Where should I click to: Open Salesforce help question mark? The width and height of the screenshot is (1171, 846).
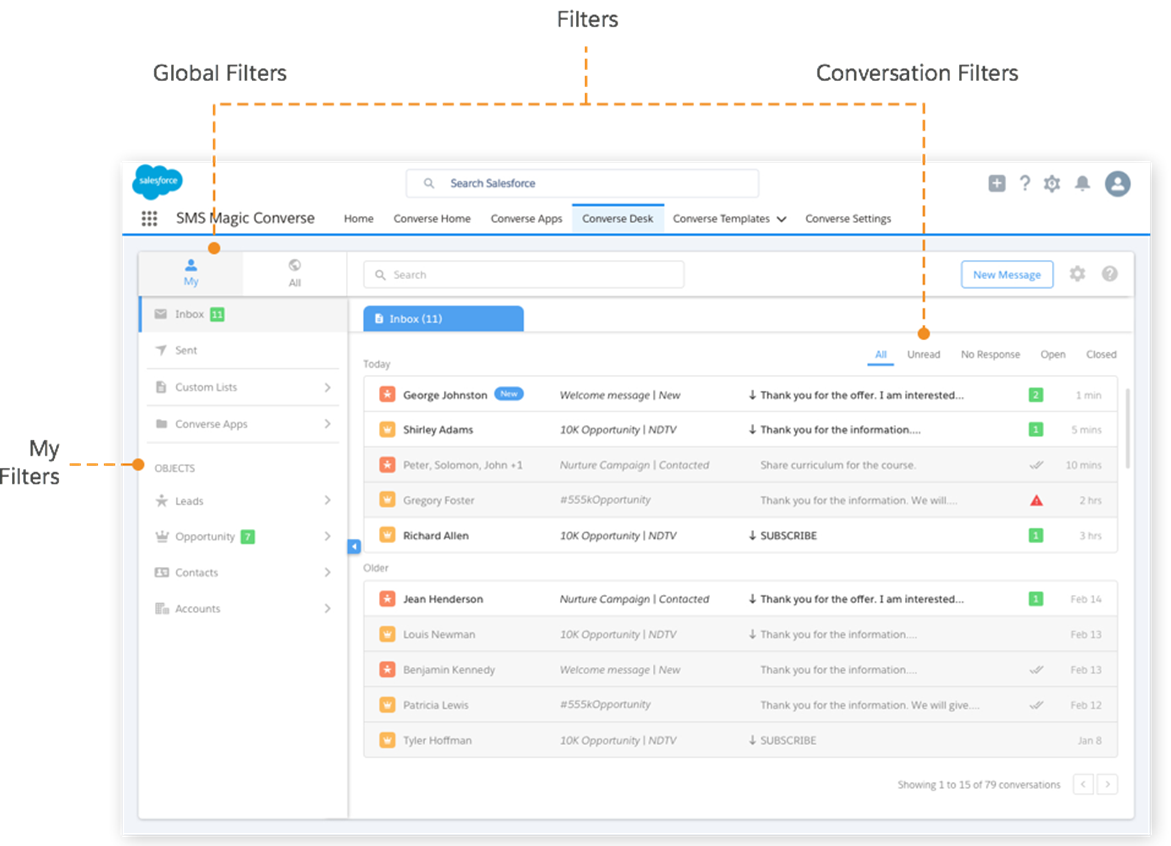[1025, 183]
